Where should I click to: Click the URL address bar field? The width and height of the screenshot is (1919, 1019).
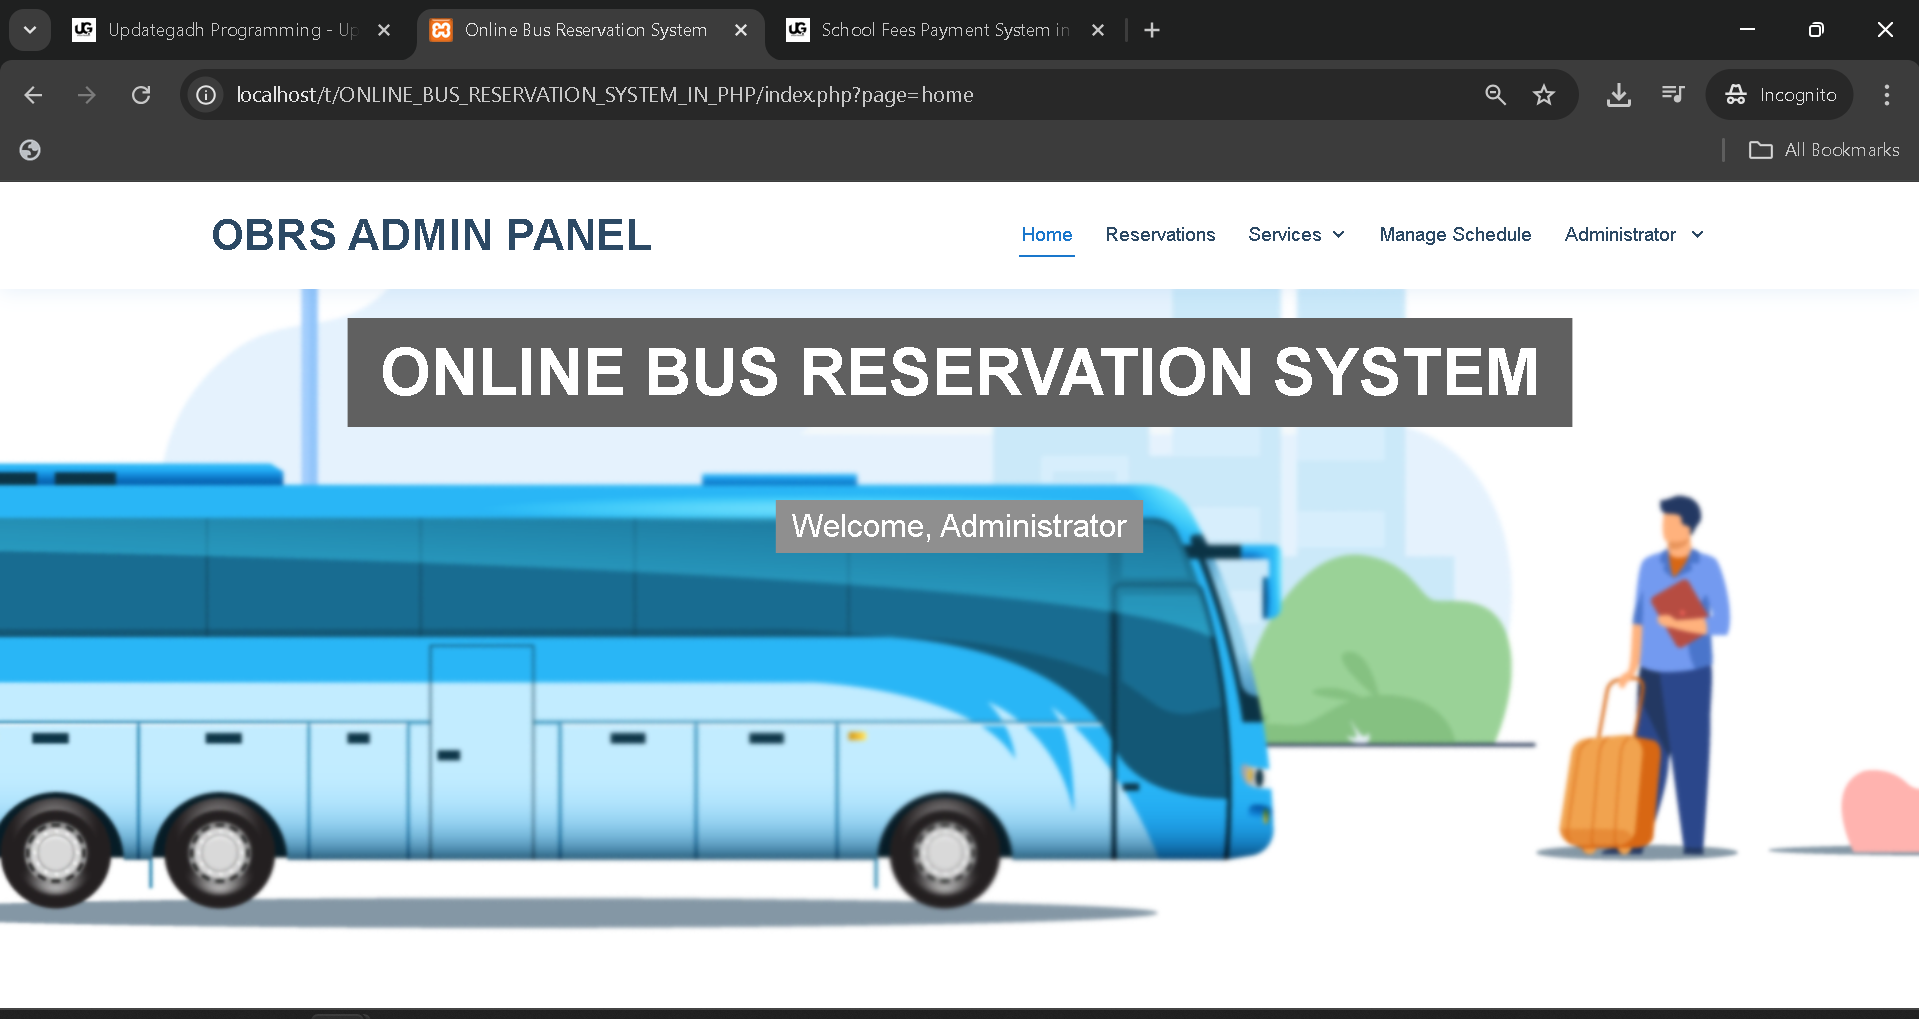coord(800,95)
